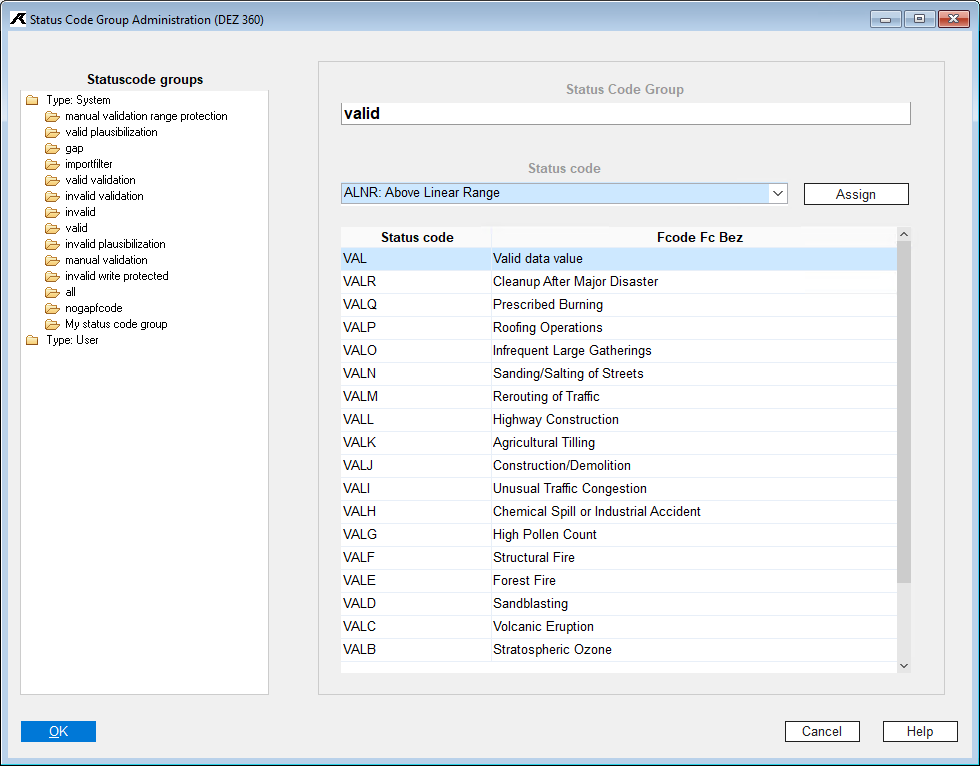Click the OK button
Viewport: 980px width, 766px height.
point(58,731)
